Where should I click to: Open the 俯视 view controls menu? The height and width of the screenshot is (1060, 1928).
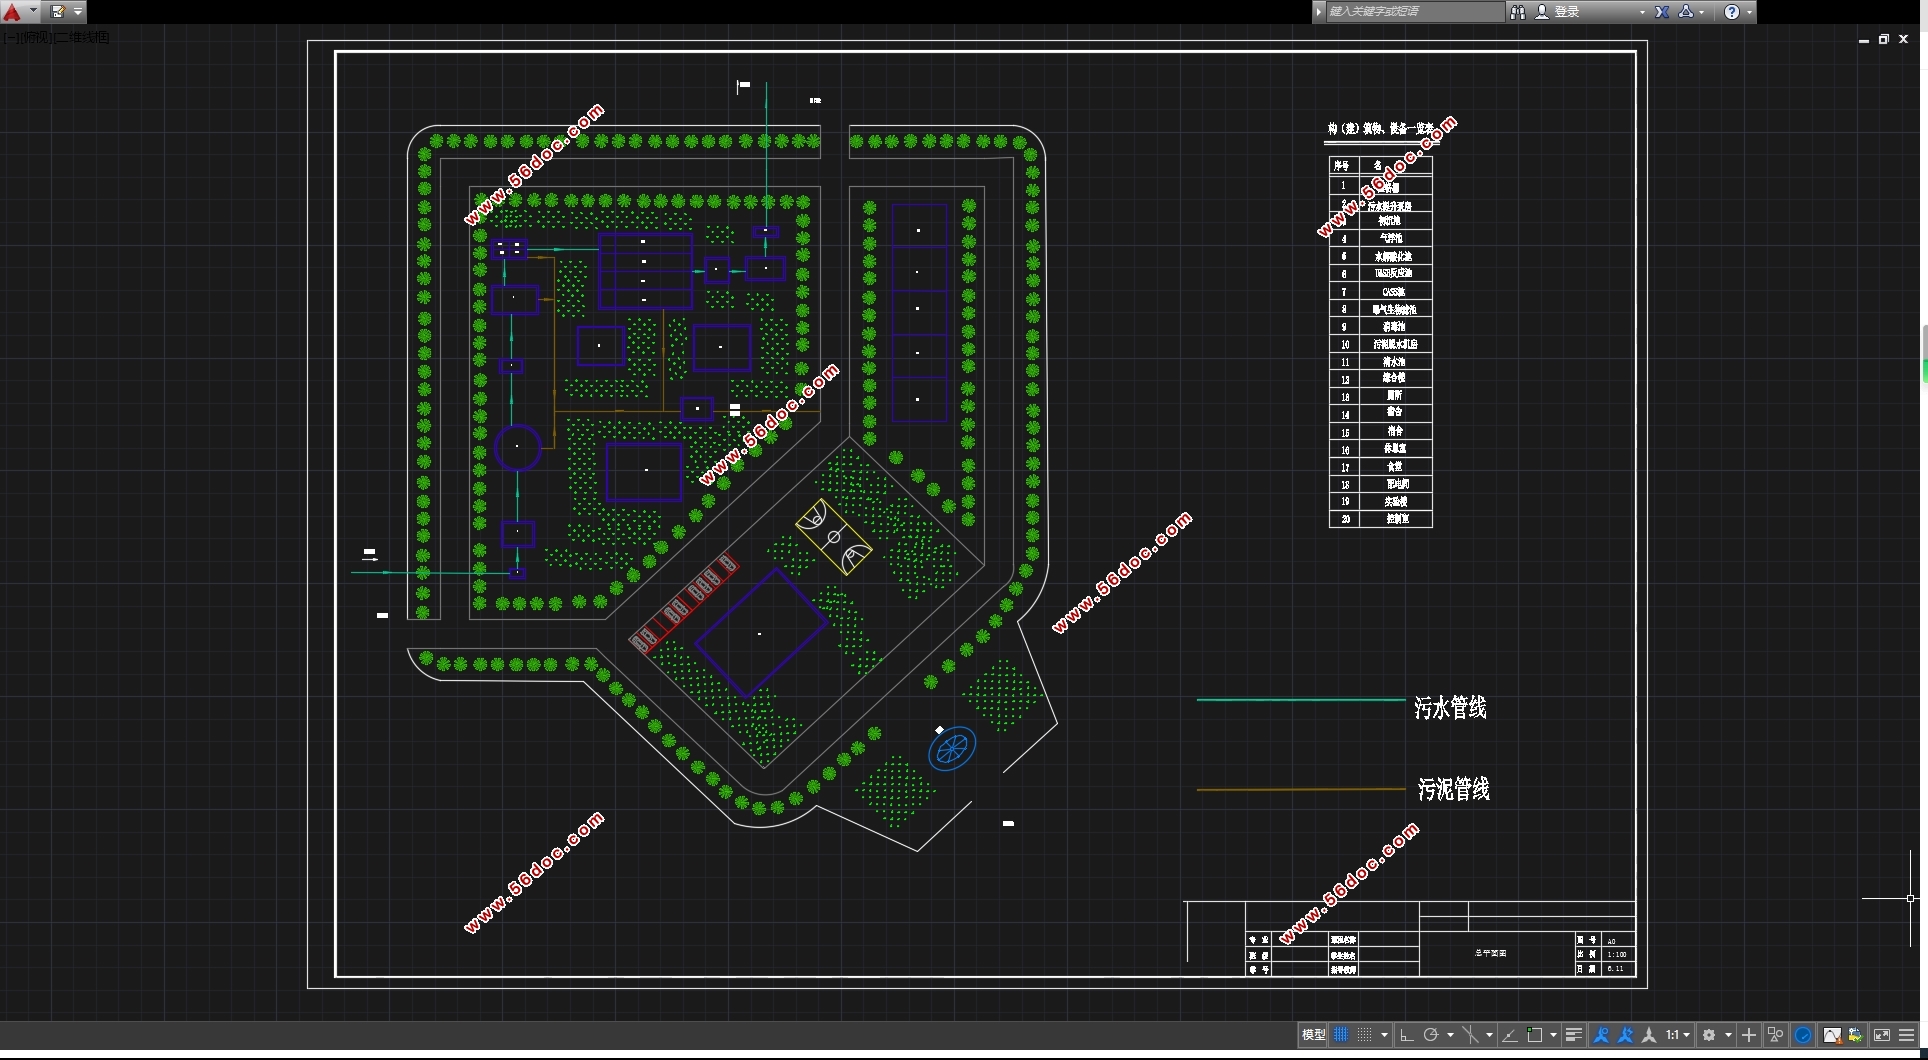pos(34,37)
